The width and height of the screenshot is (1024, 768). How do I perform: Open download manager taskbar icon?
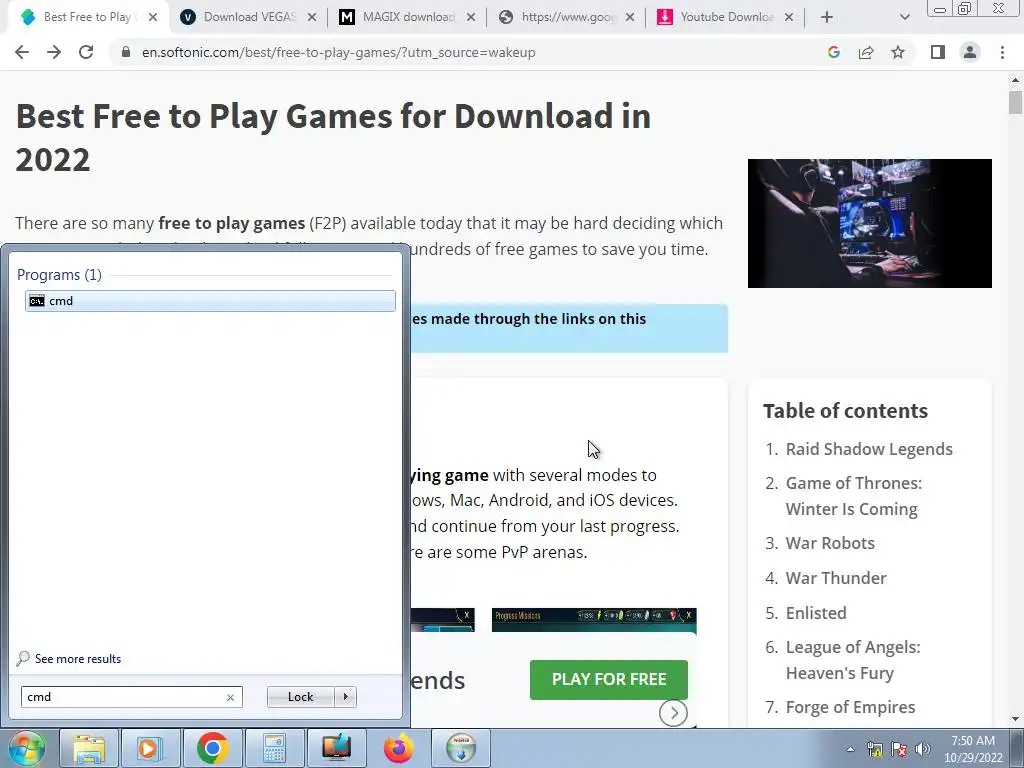pos(460,748)
